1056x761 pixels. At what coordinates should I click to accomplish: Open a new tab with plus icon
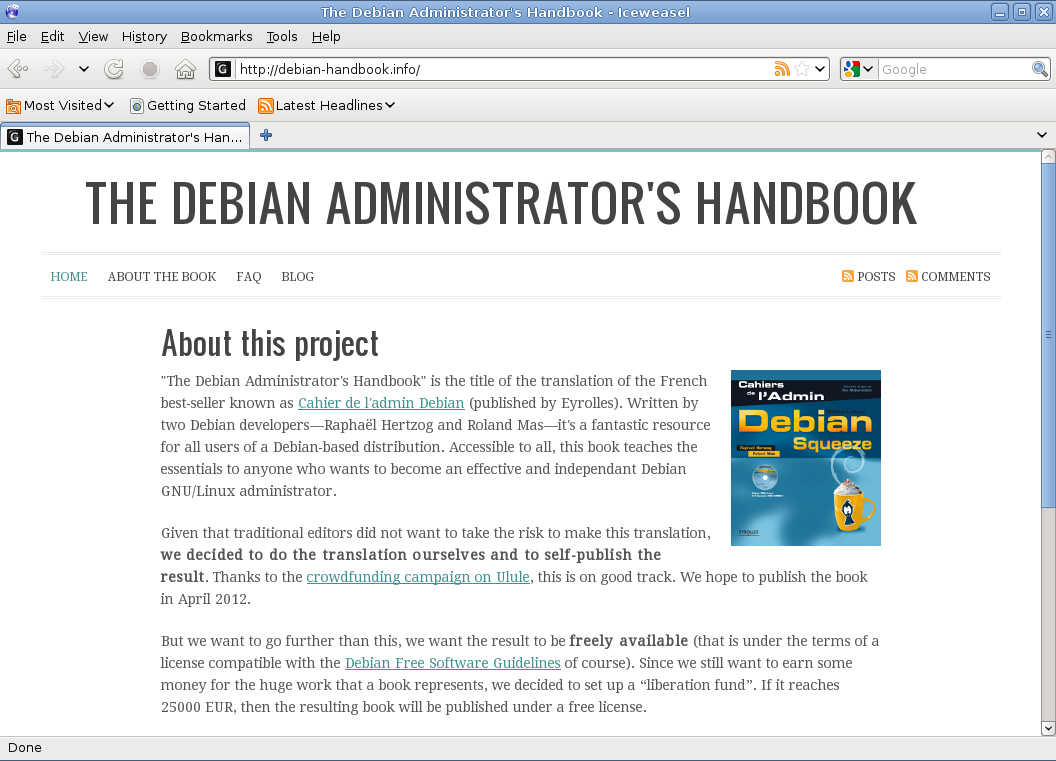[x=266, y=135]
